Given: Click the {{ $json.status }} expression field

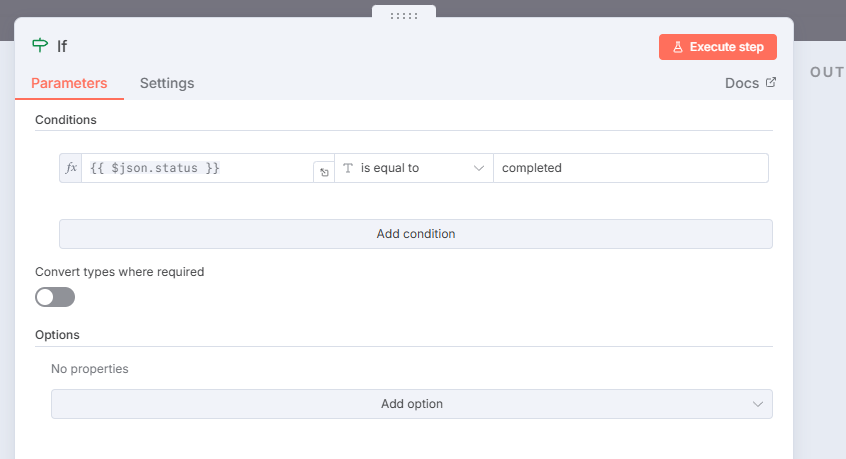Looking at the screenshot, I should tap(195, 168).
